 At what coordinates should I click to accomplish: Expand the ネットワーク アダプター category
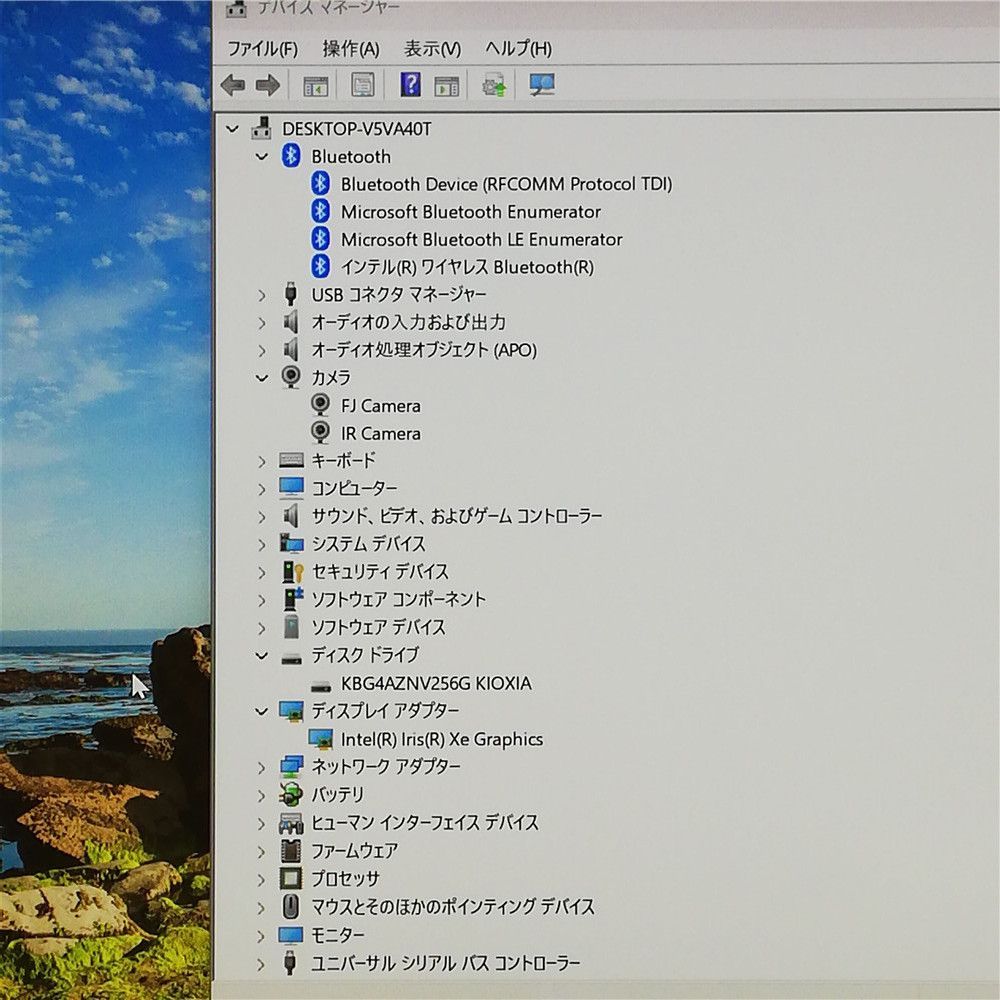[261, 767]
